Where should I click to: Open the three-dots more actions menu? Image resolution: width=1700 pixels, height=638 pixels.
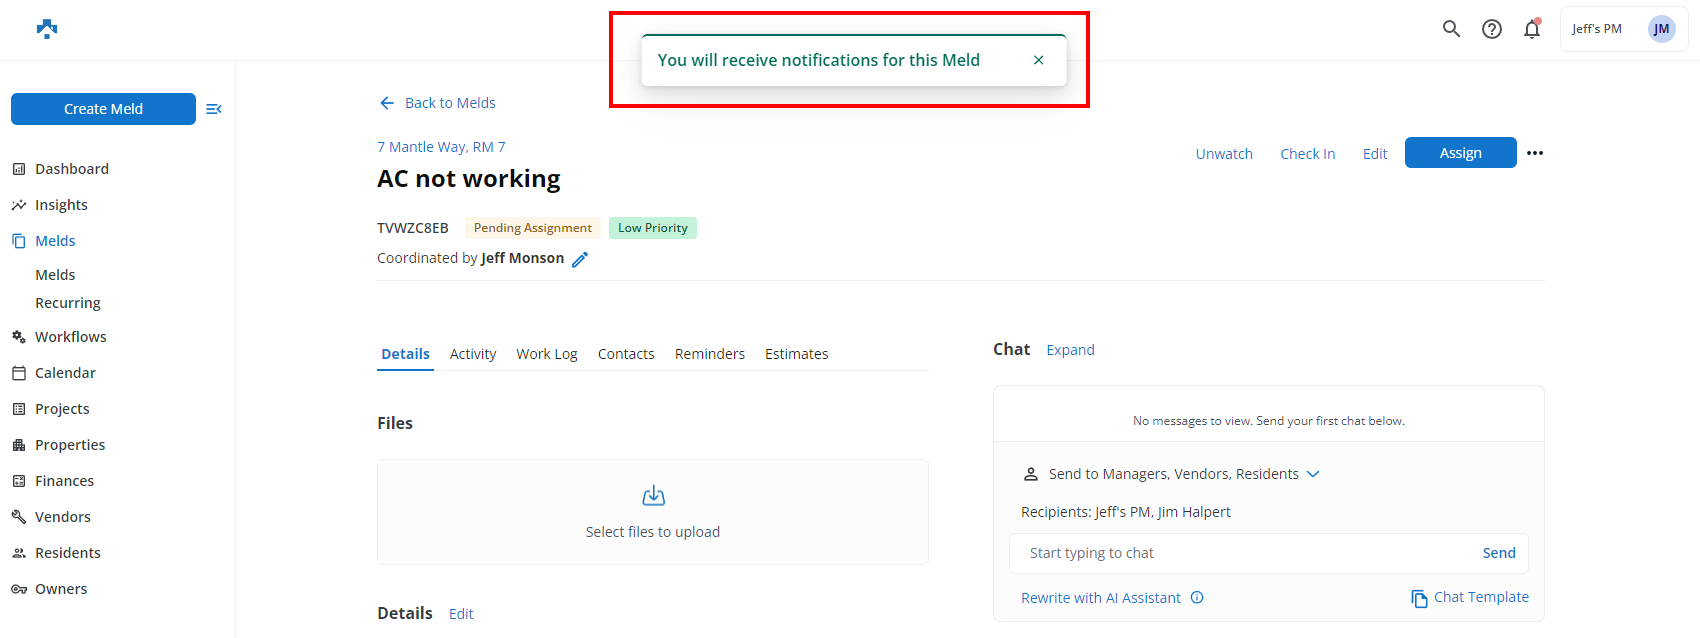(1535, 153)
